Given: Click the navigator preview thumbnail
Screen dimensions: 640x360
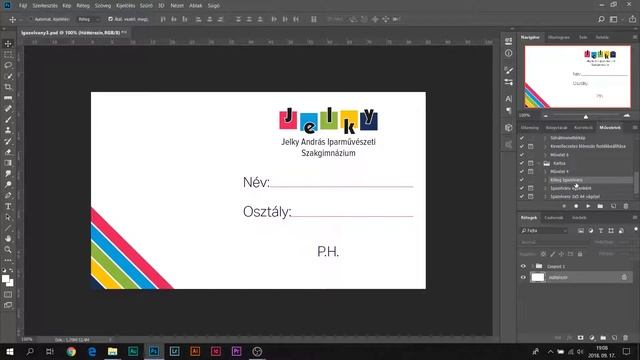Looking at the screenshot, I should pos(578,77).
